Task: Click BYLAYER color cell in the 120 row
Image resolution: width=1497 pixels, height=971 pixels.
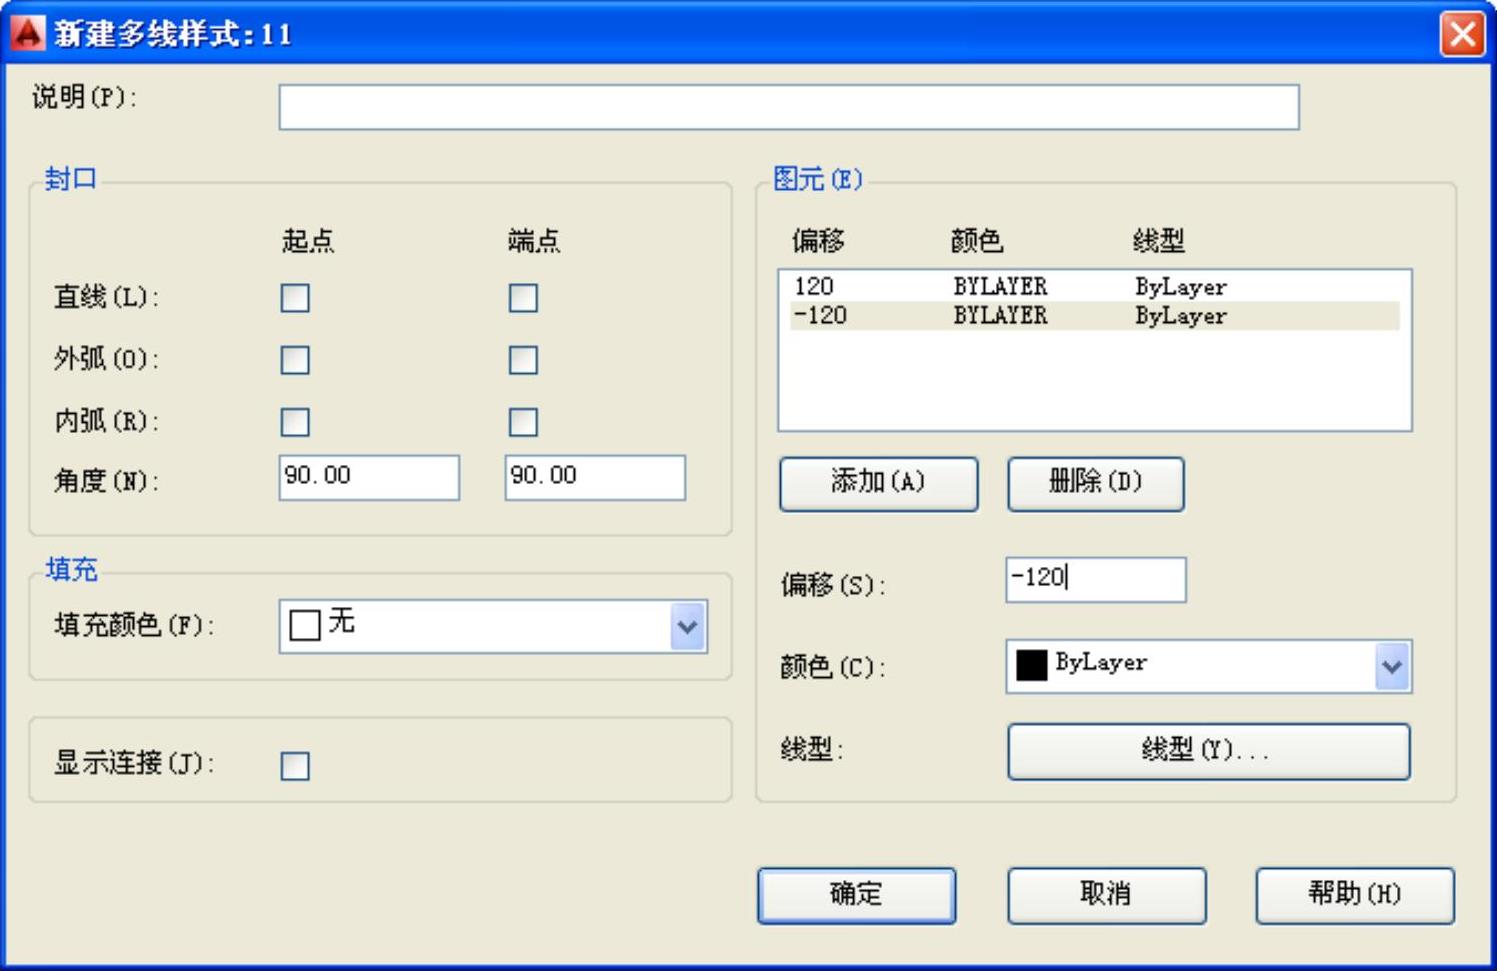Action: [x=1000, y=287]
